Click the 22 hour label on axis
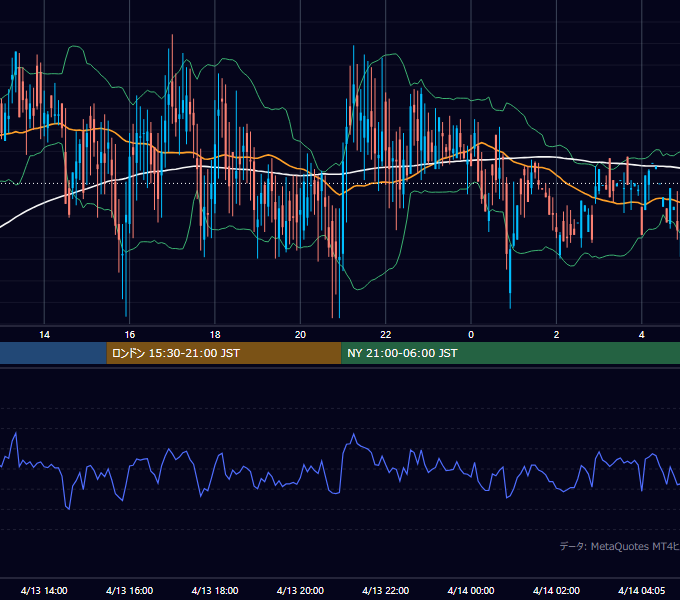The width and height of the screenshot is (680, 600). 386,335
